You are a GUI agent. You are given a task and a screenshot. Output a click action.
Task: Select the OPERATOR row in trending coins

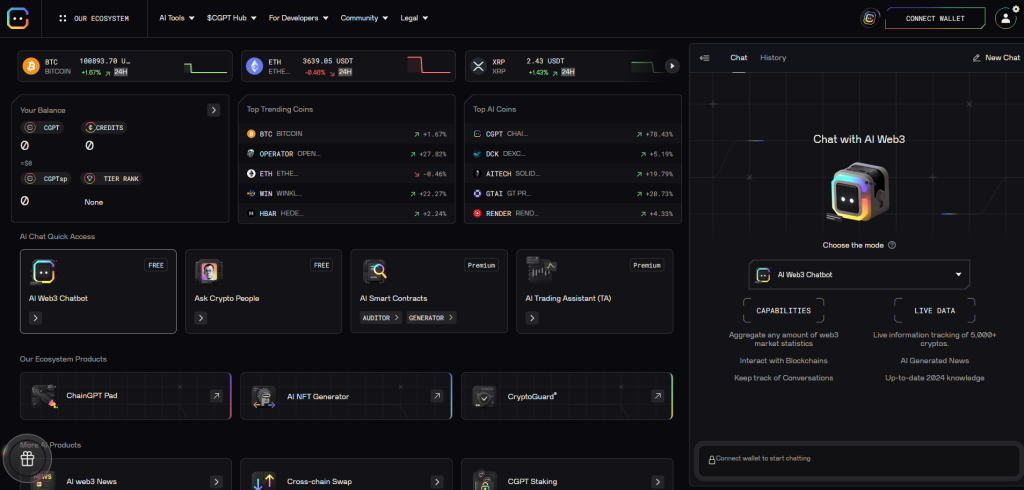tap(346, 154)
